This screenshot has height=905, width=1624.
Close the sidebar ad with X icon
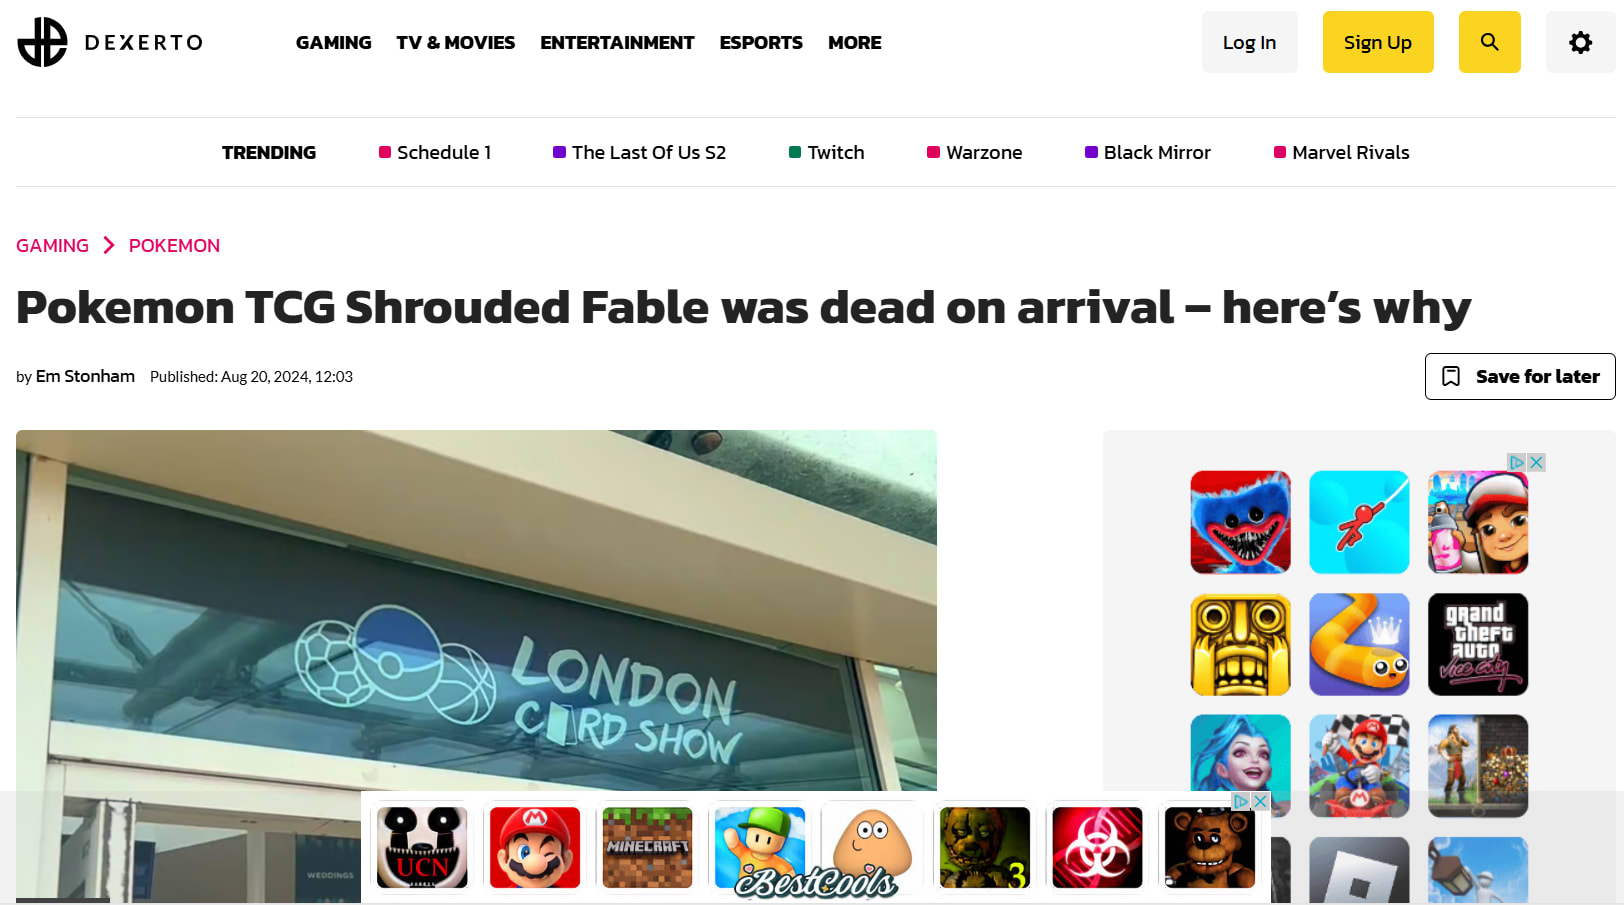pyautogui.click(x=1537, y=462)
